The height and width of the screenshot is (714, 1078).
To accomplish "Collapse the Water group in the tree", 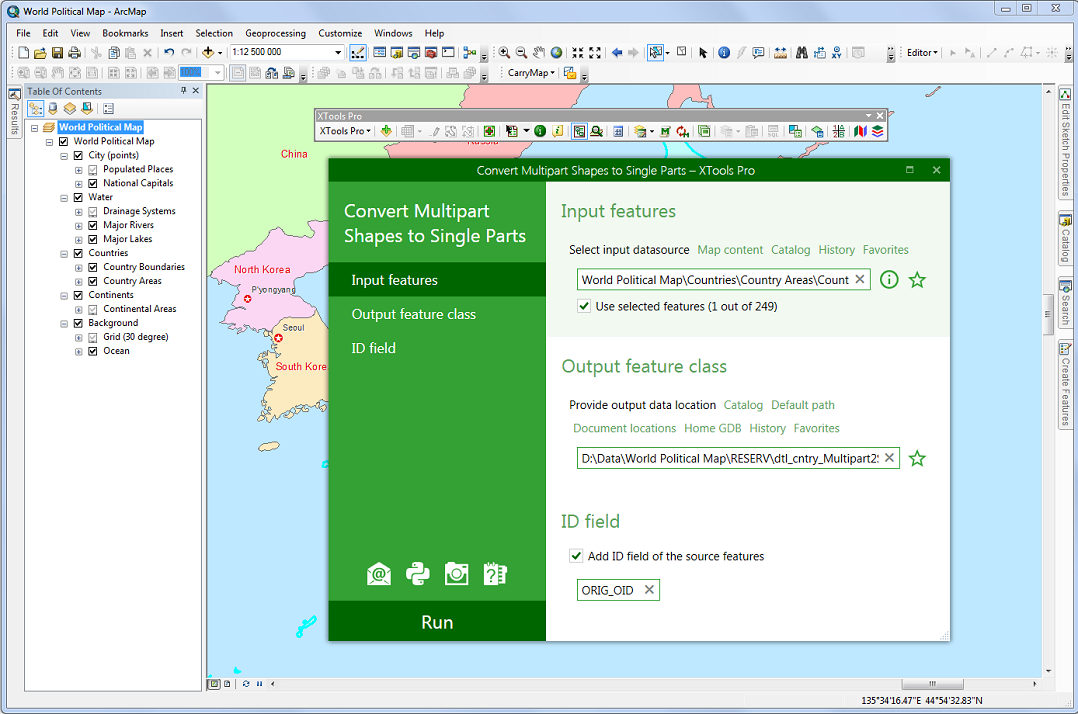I will click(64, 198).
